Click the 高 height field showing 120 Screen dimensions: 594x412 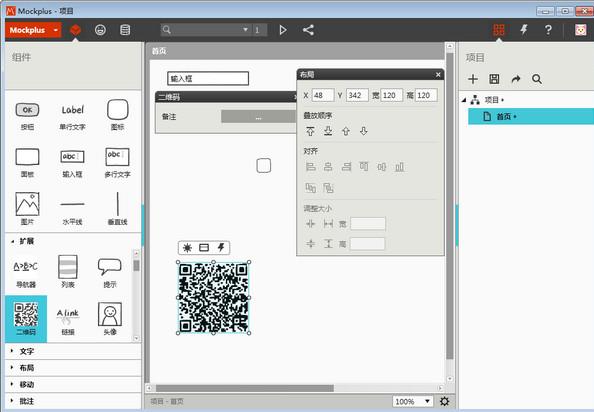[x=426, y=95]
